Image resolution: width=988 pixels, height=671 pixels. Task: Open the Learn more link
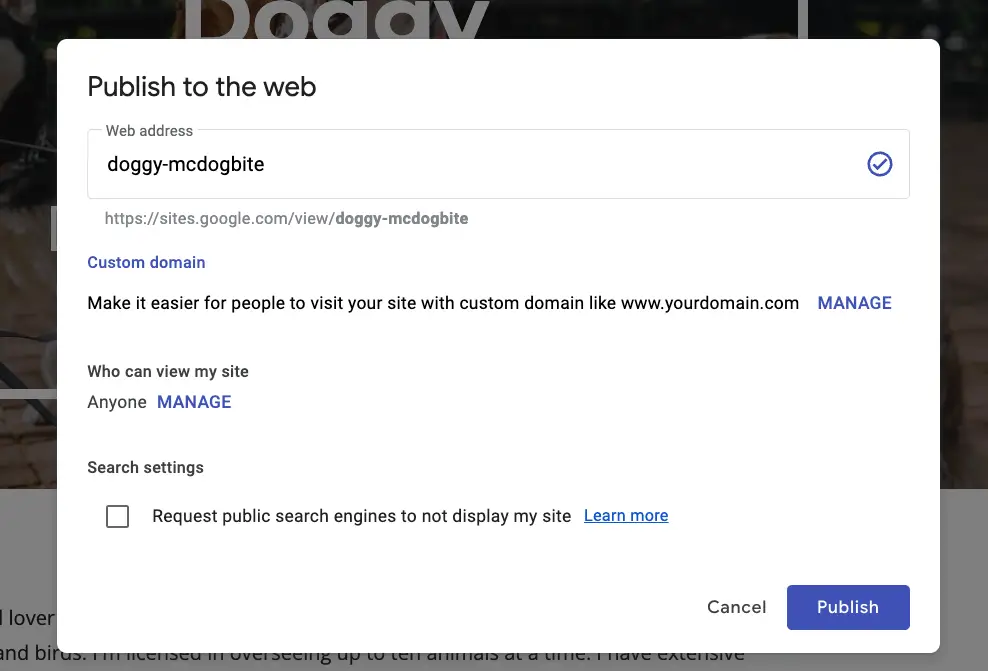tap(626, 515)
